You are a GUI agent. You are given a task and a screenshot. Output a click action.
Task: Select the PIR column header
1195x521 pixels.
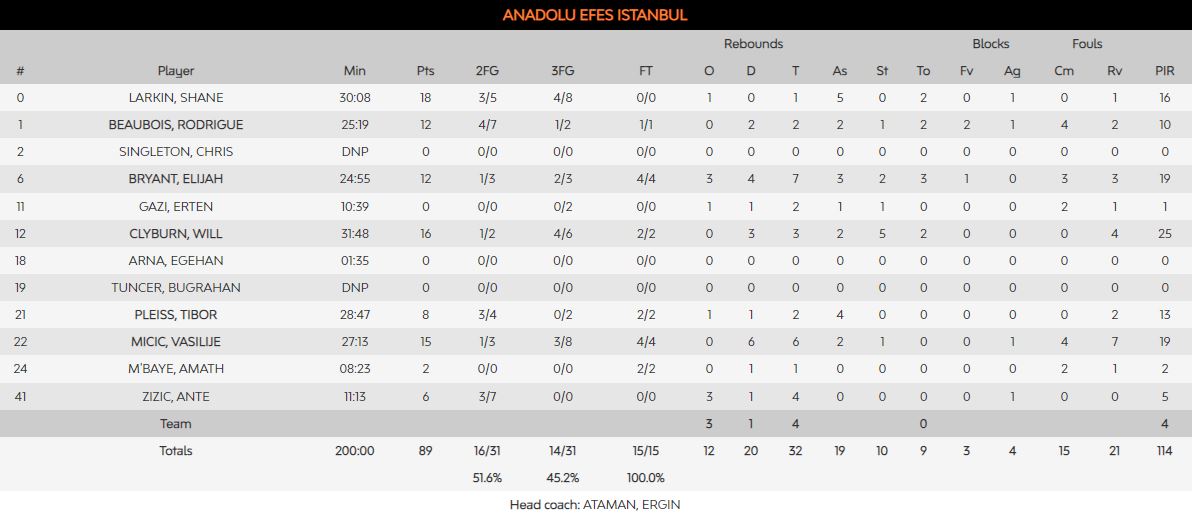point(1165,71)
